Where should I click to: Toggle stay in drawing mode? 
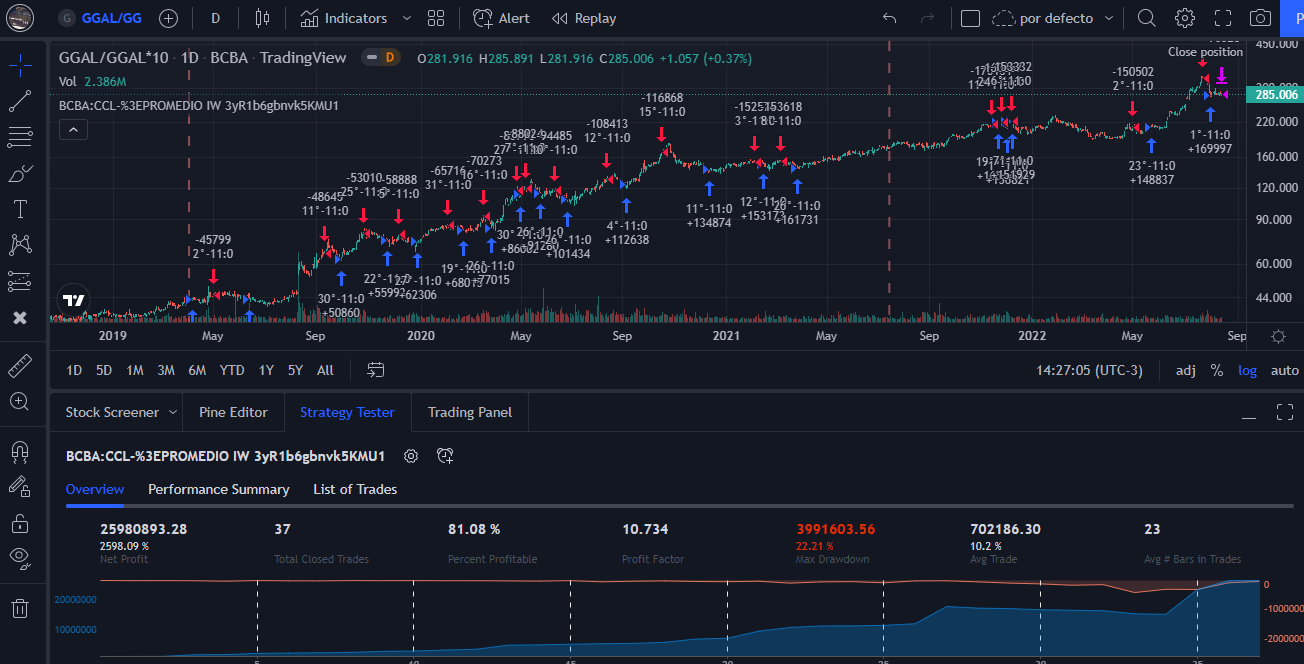(19, 487)
